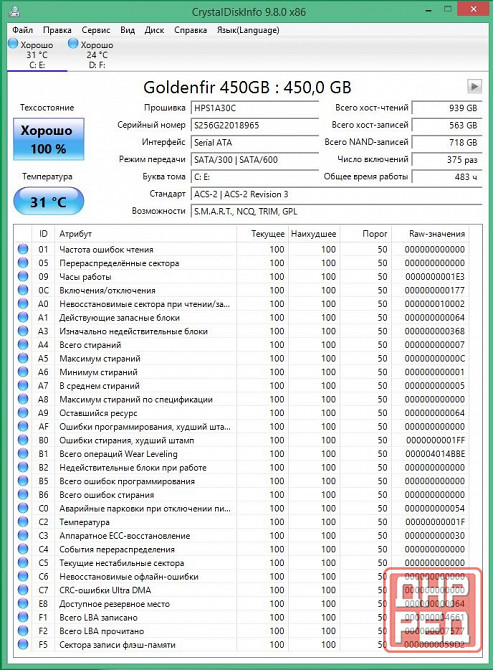
Task: Click status icon for attribute A3
Action: [23, 331]
